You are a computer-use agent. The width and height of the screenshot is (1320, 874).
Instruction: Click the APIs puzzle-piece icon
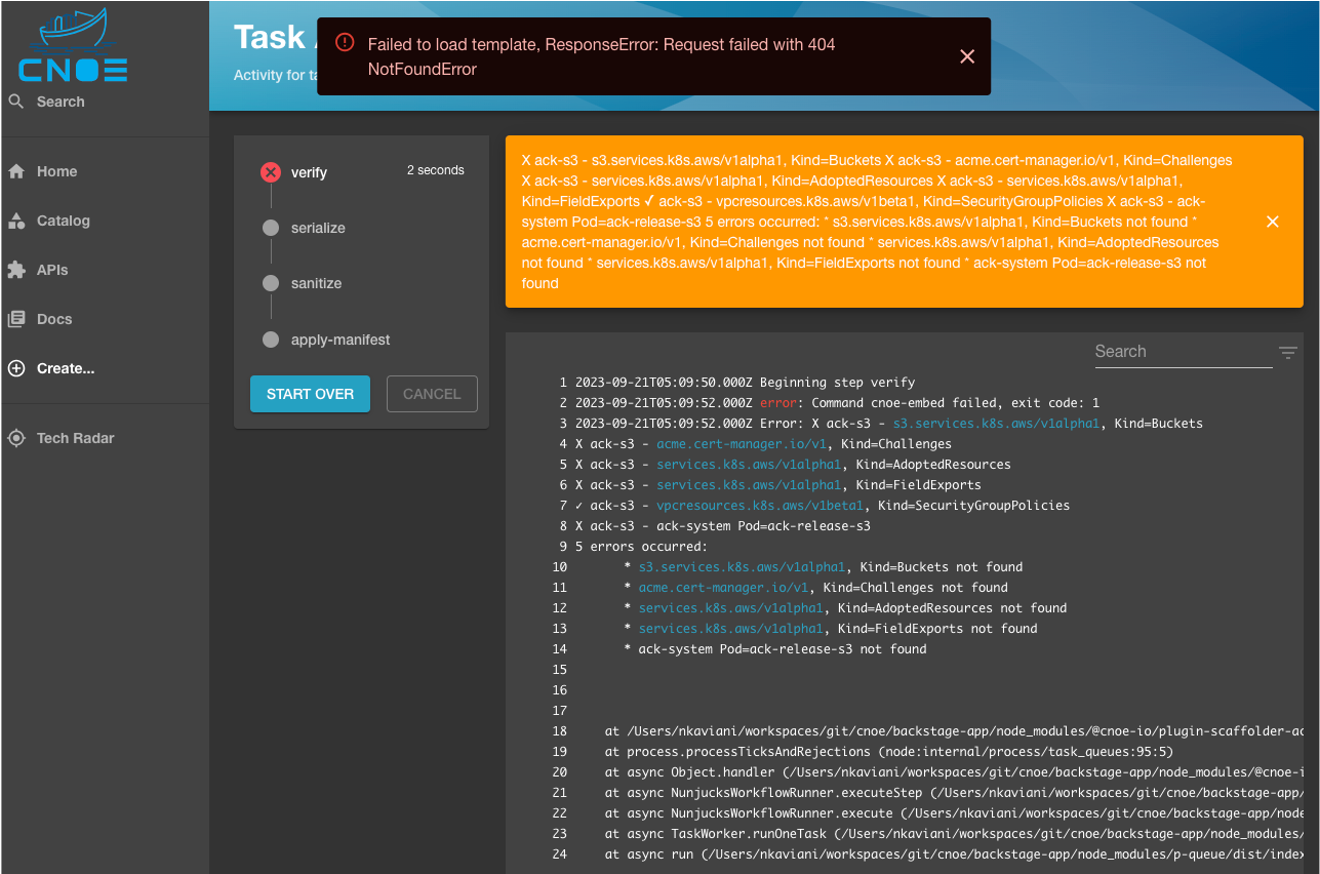16,270
